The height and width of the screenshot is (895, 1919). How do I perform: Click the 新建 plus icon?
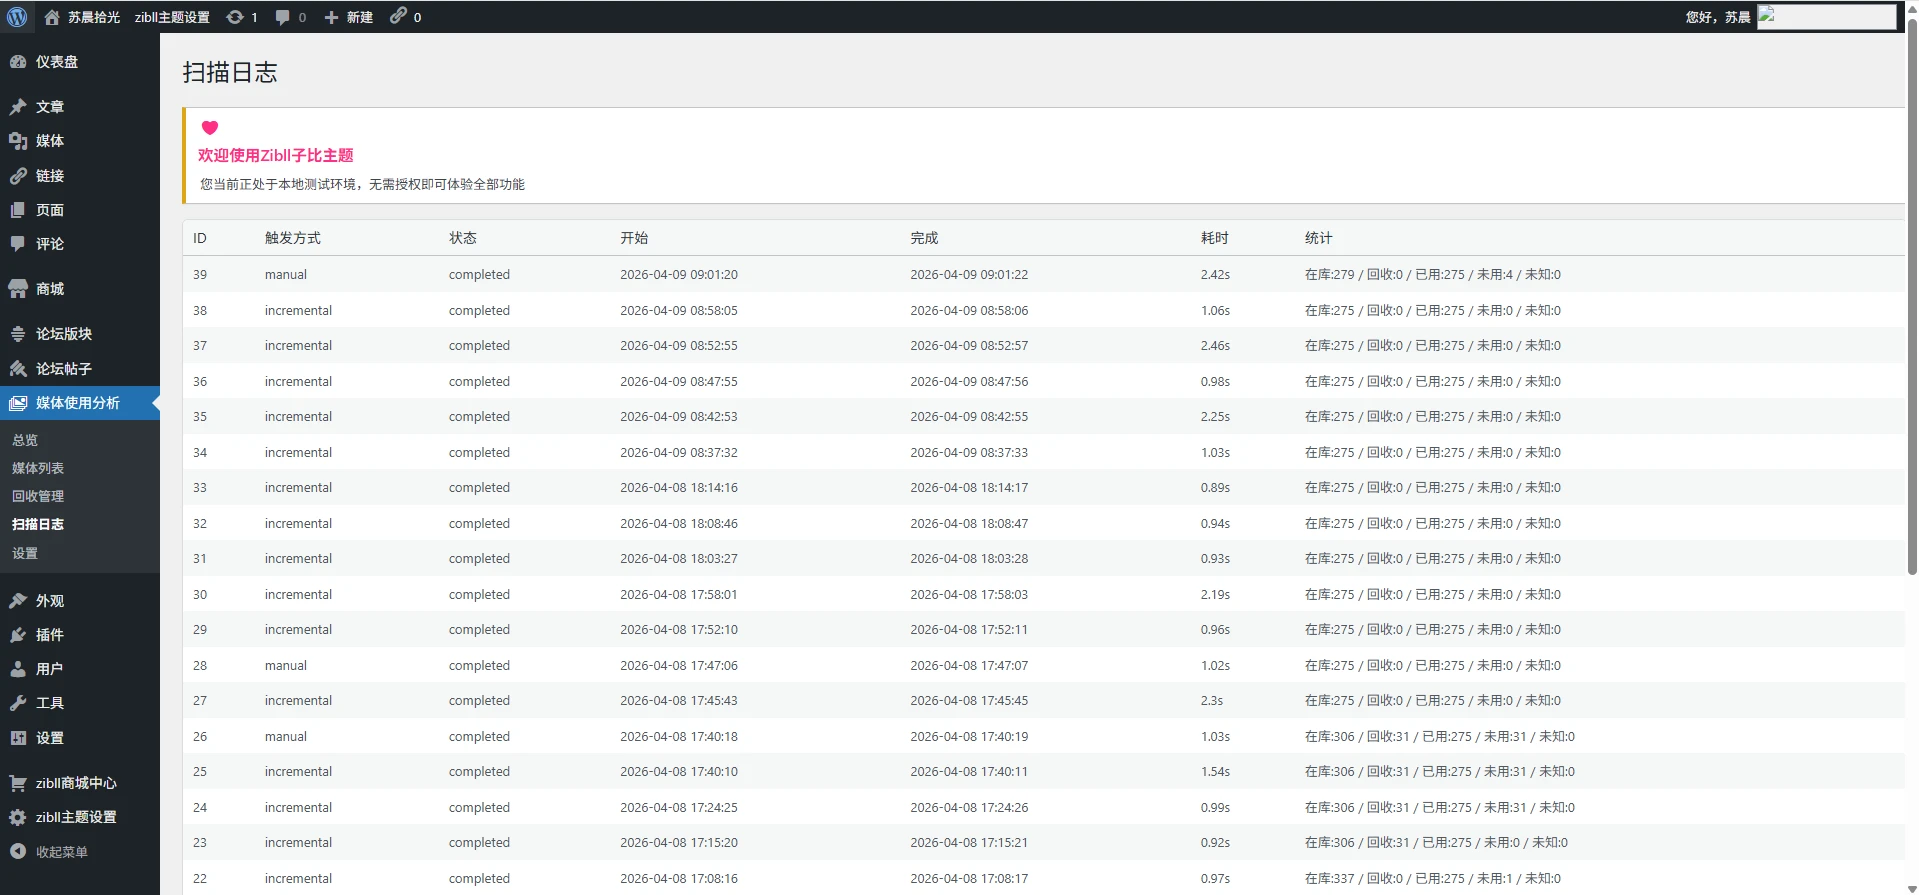tap(332, 17)
